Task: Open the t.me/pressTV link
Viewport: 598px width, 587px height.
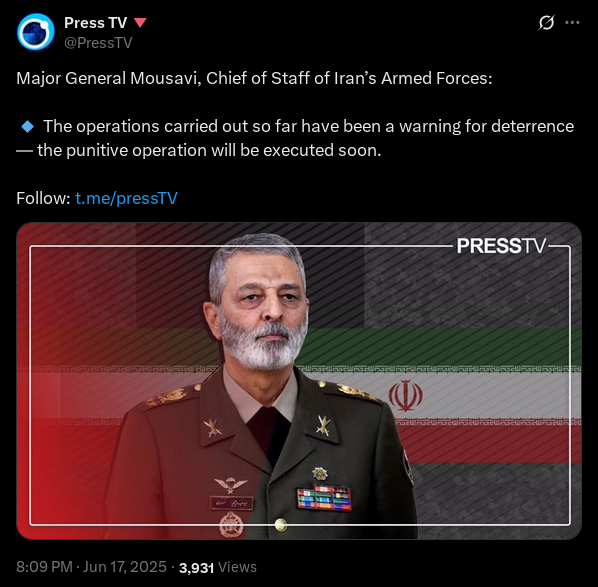Action: (126, 198)
